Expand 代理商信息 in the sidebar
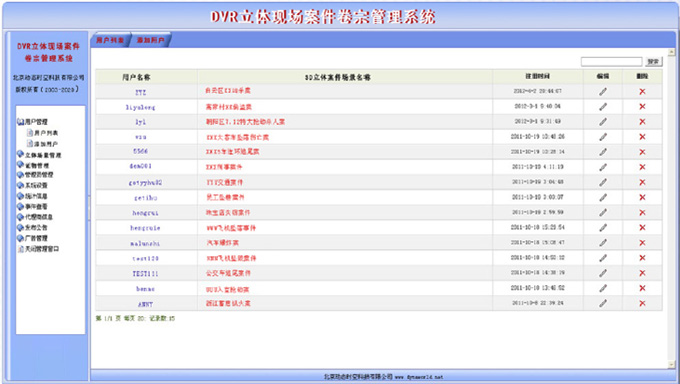The height and width of the screenshot is (384, 680). coord(20,217)
